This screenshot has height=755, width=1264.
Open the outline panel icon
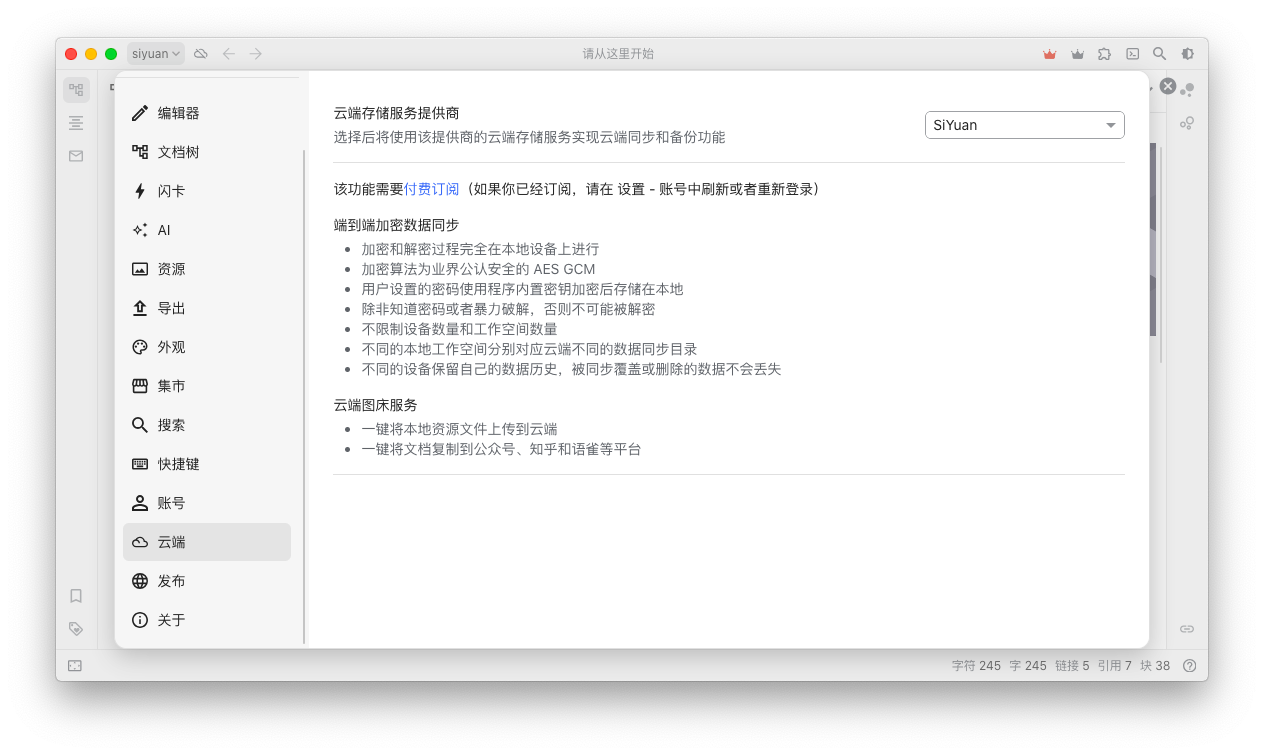click(76, 122)
